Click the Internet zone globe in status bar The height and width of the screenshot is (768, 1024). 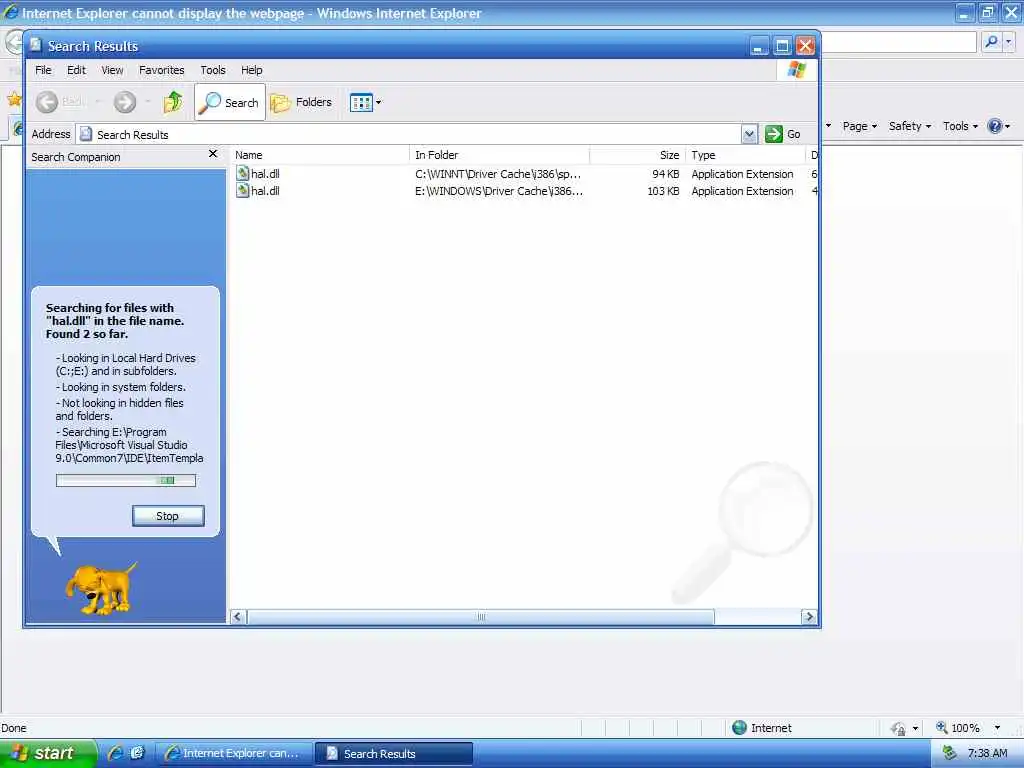pyautogui.click(x=739, y=728)
